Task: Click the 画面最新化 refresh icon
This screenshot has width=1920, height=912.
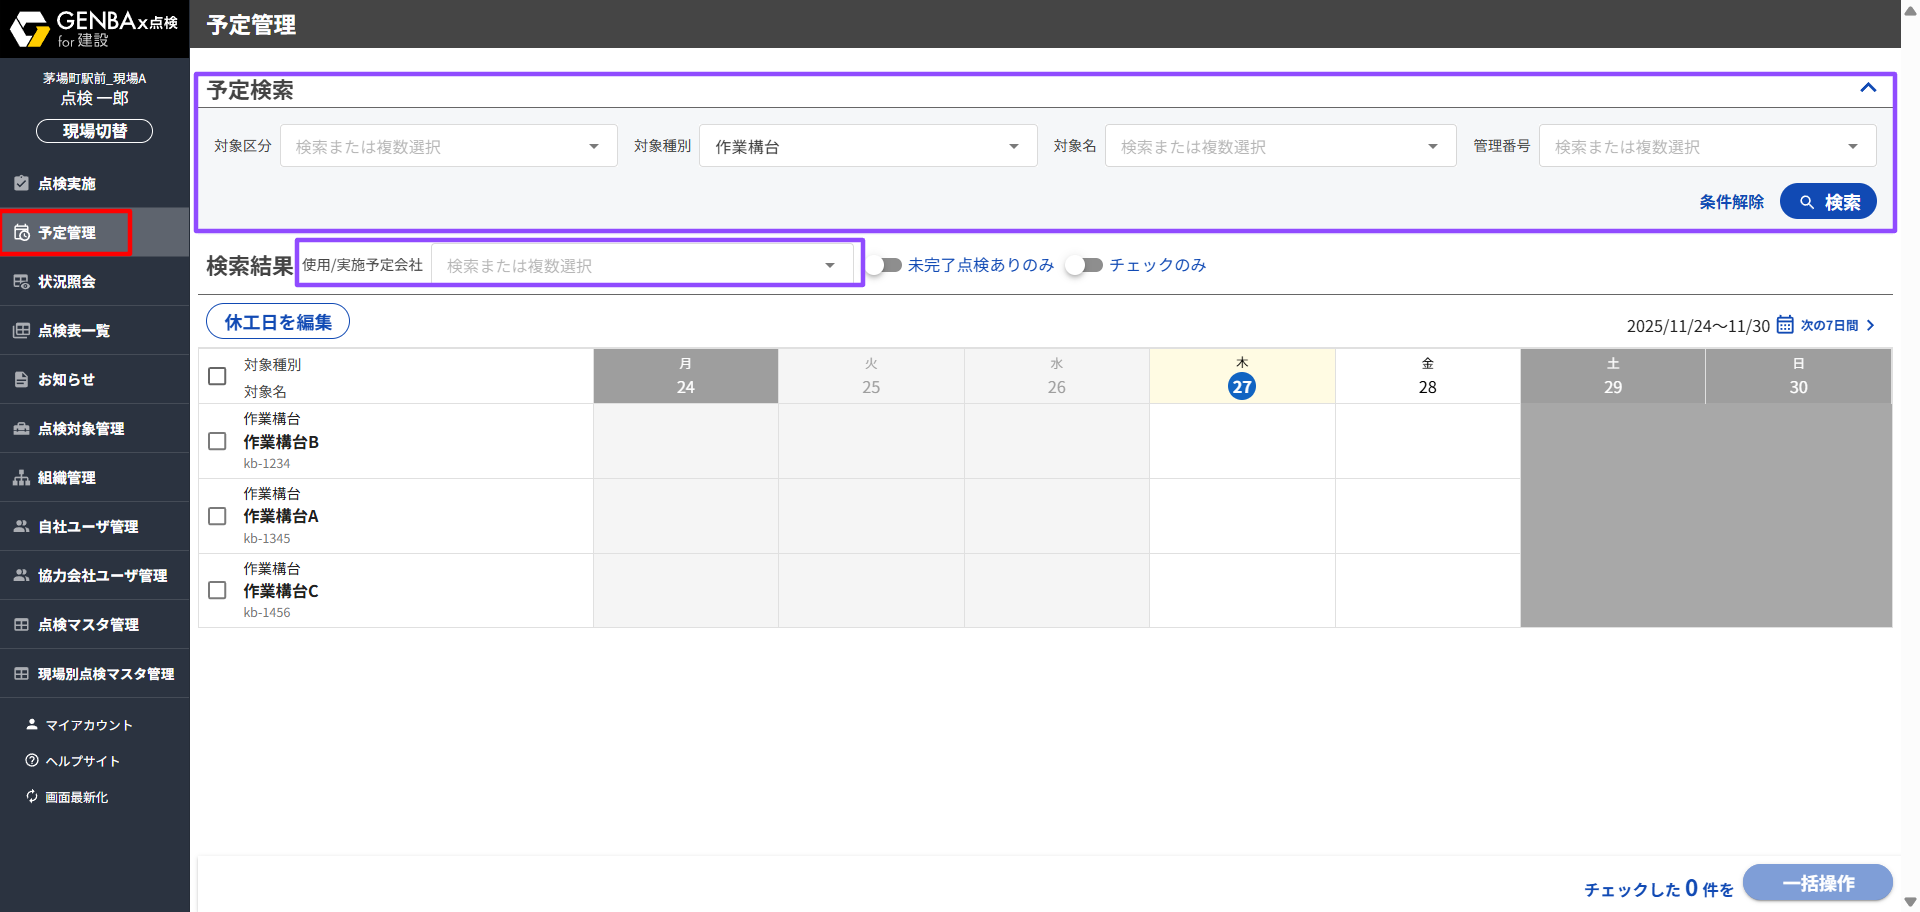Action: 32,797
